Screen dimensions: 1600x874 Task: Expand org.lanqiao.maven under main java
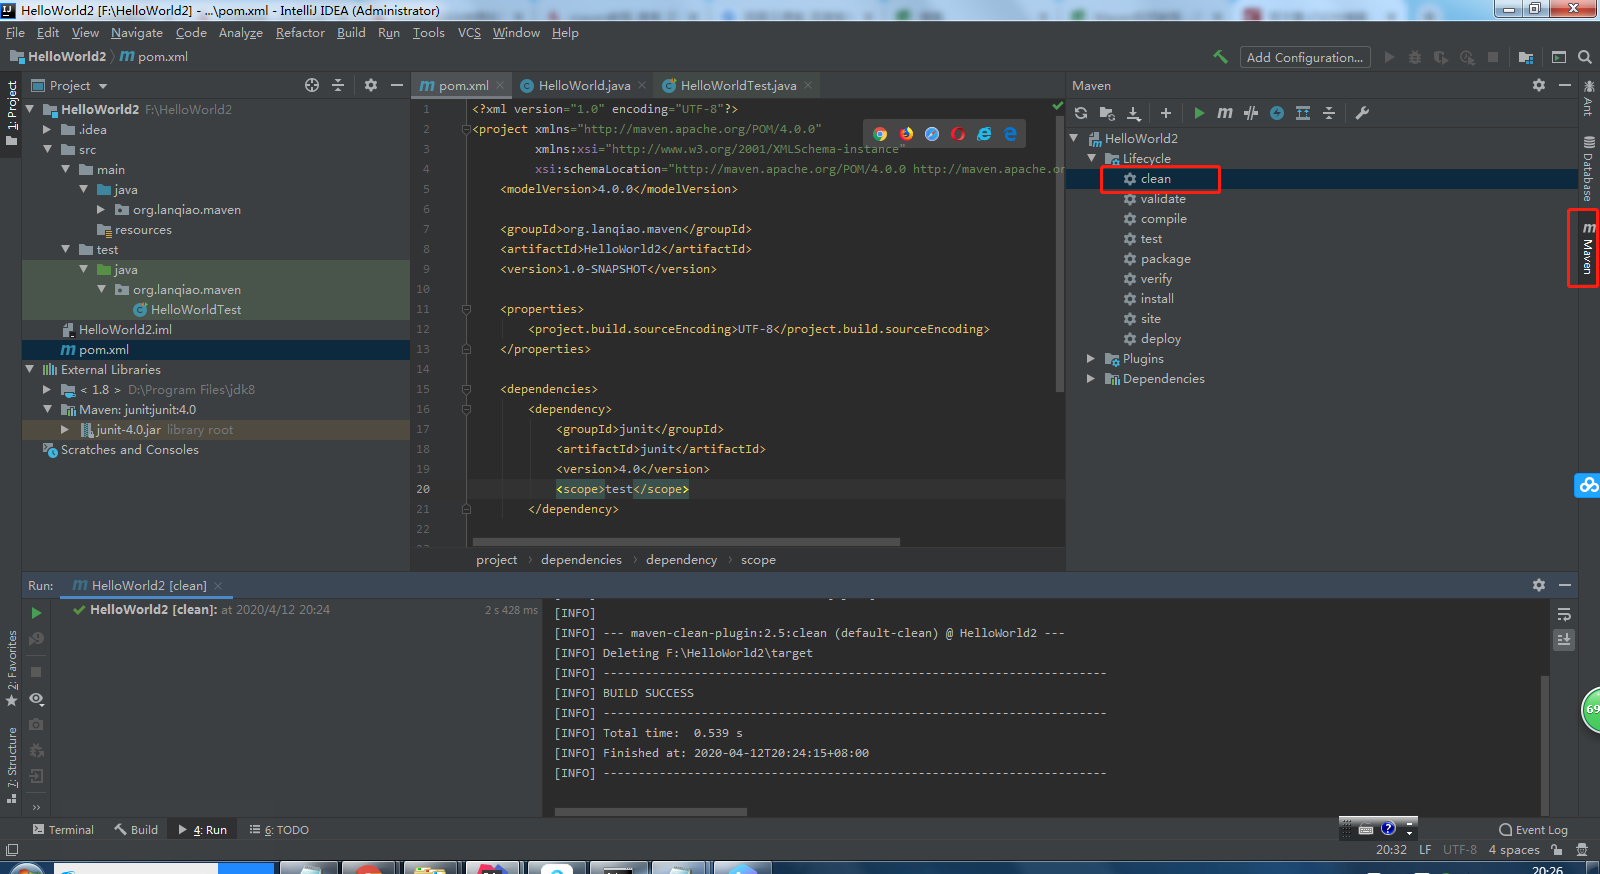(101, 209)
